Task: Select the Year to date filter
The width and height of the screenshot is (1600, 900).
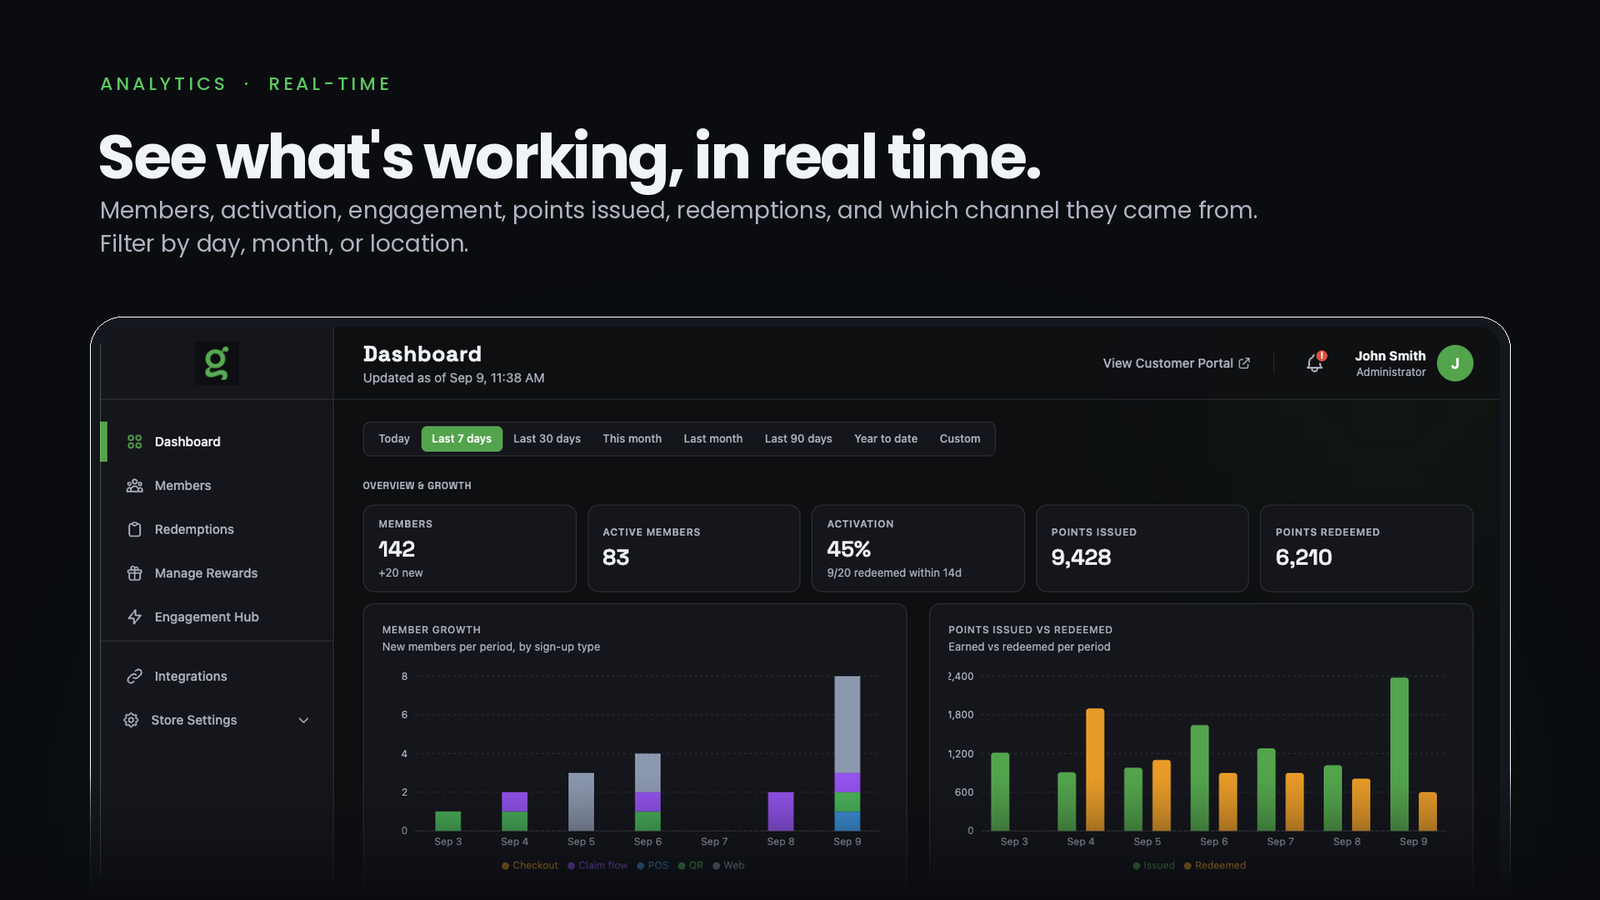Action: pos(886,439)
